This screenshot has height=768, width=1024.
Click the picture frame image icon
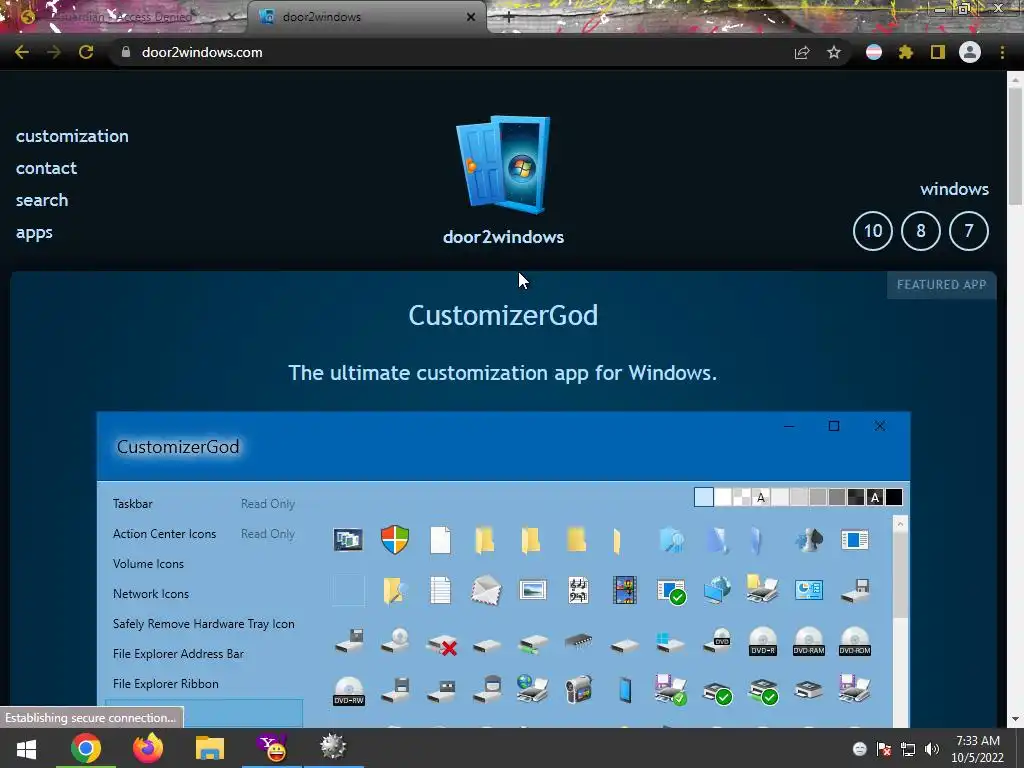[x=532, y=590]
